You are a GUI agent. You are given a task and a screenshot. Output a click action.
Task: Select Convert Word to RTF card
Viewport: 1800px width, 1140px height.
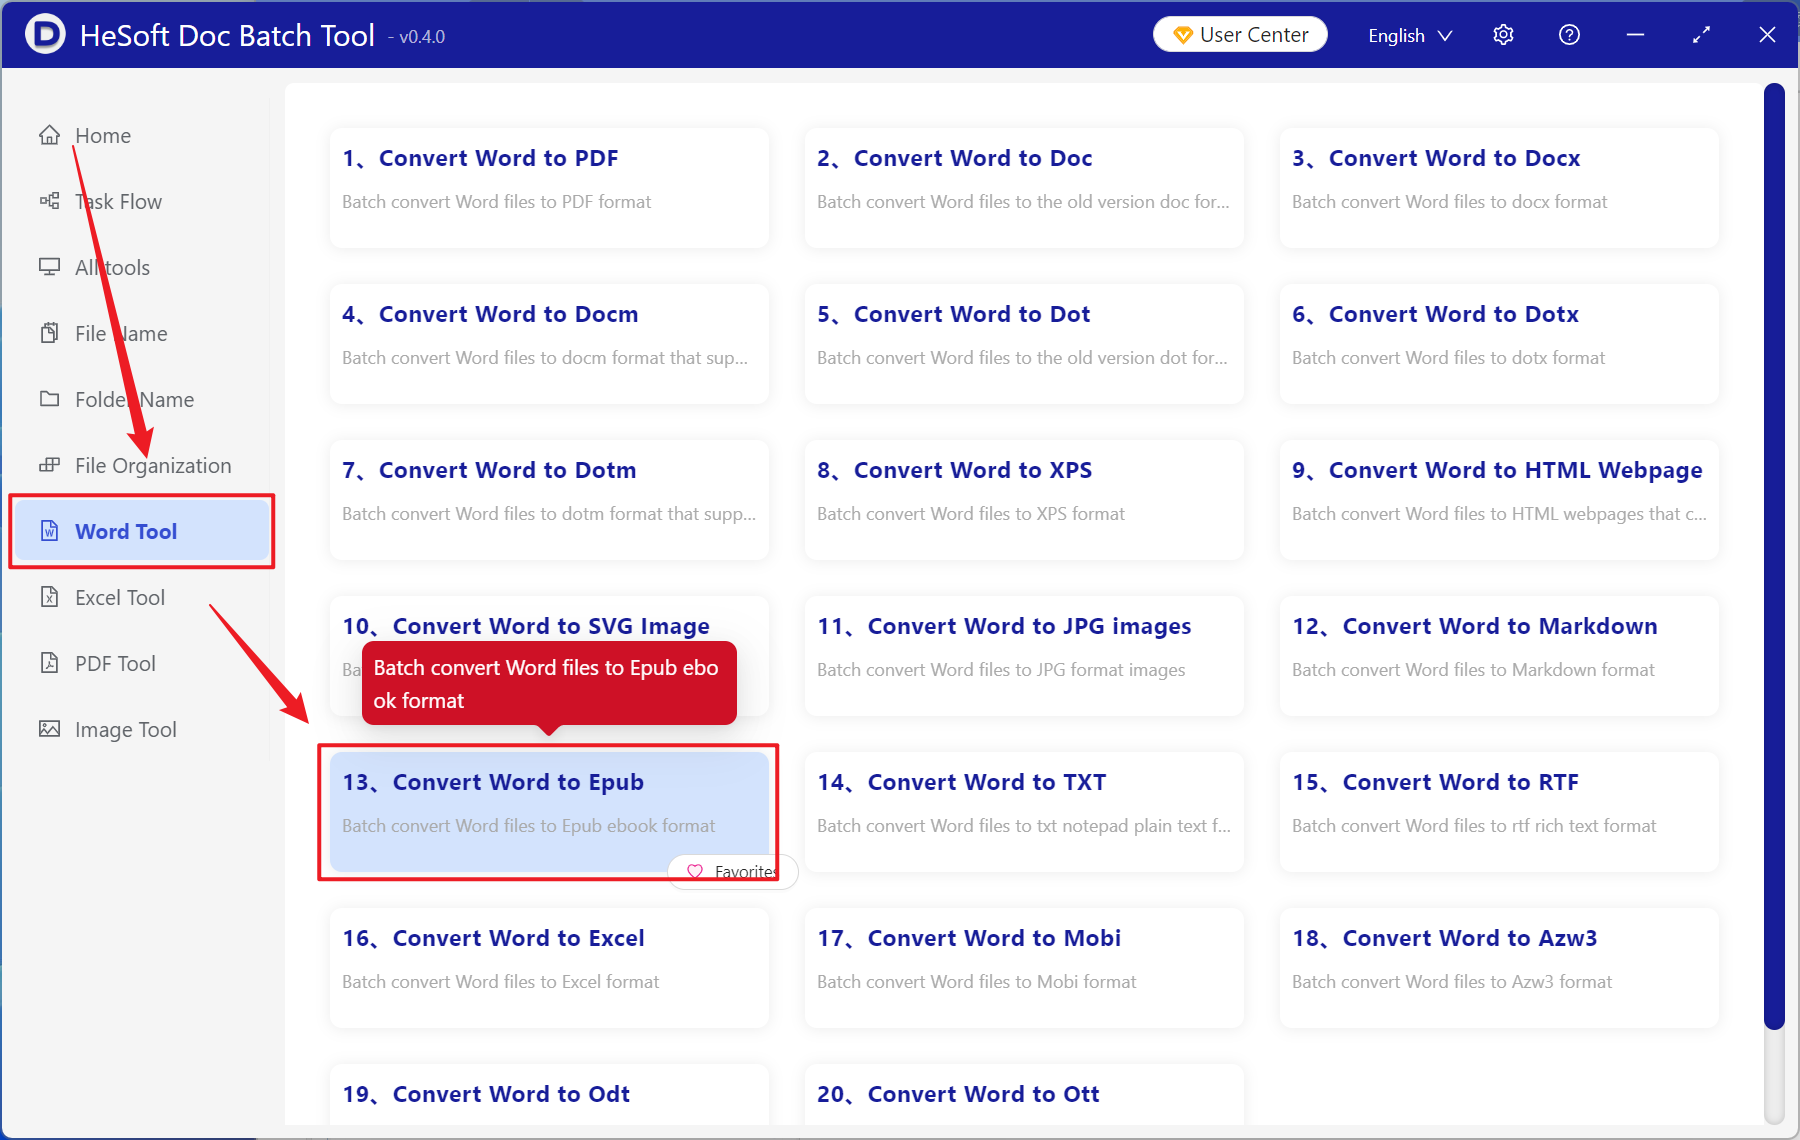(1499, 812)
